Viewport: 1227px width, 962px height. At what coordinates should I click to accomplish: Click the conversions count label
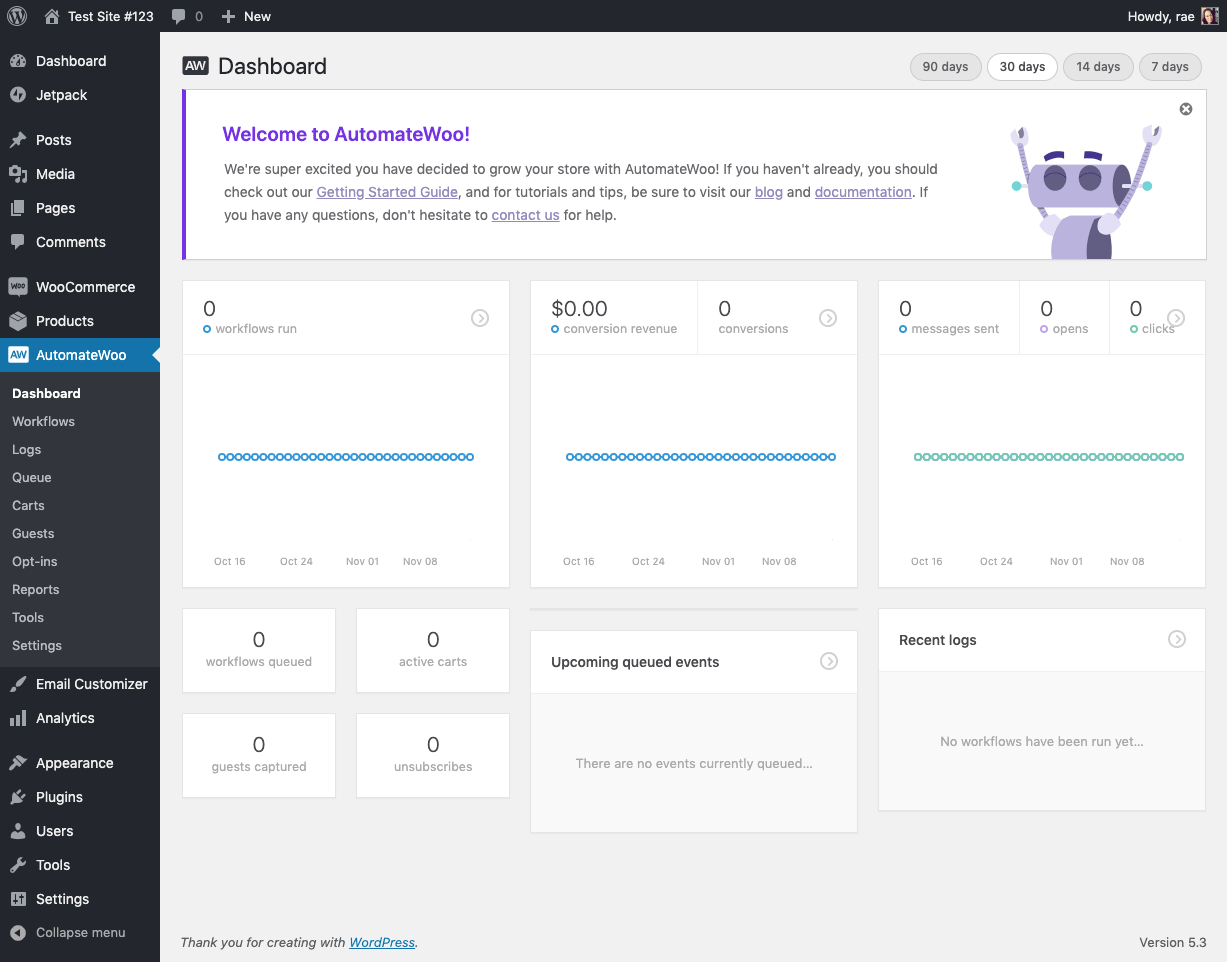tap(753, 329)
